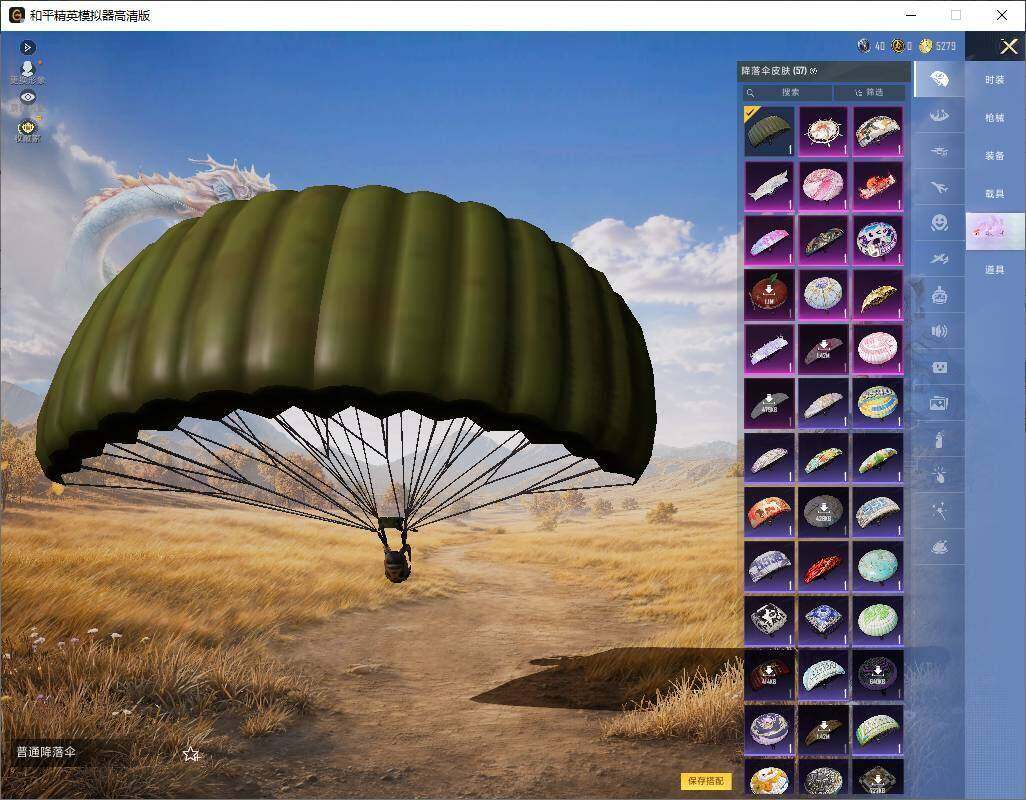Click the 搜索 search field

click(788, 92)
